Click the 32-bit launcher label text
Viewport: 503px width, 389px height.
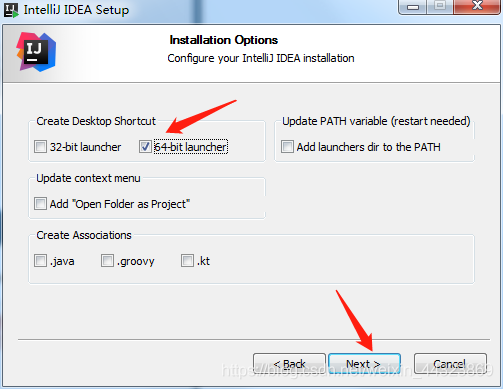85,147
